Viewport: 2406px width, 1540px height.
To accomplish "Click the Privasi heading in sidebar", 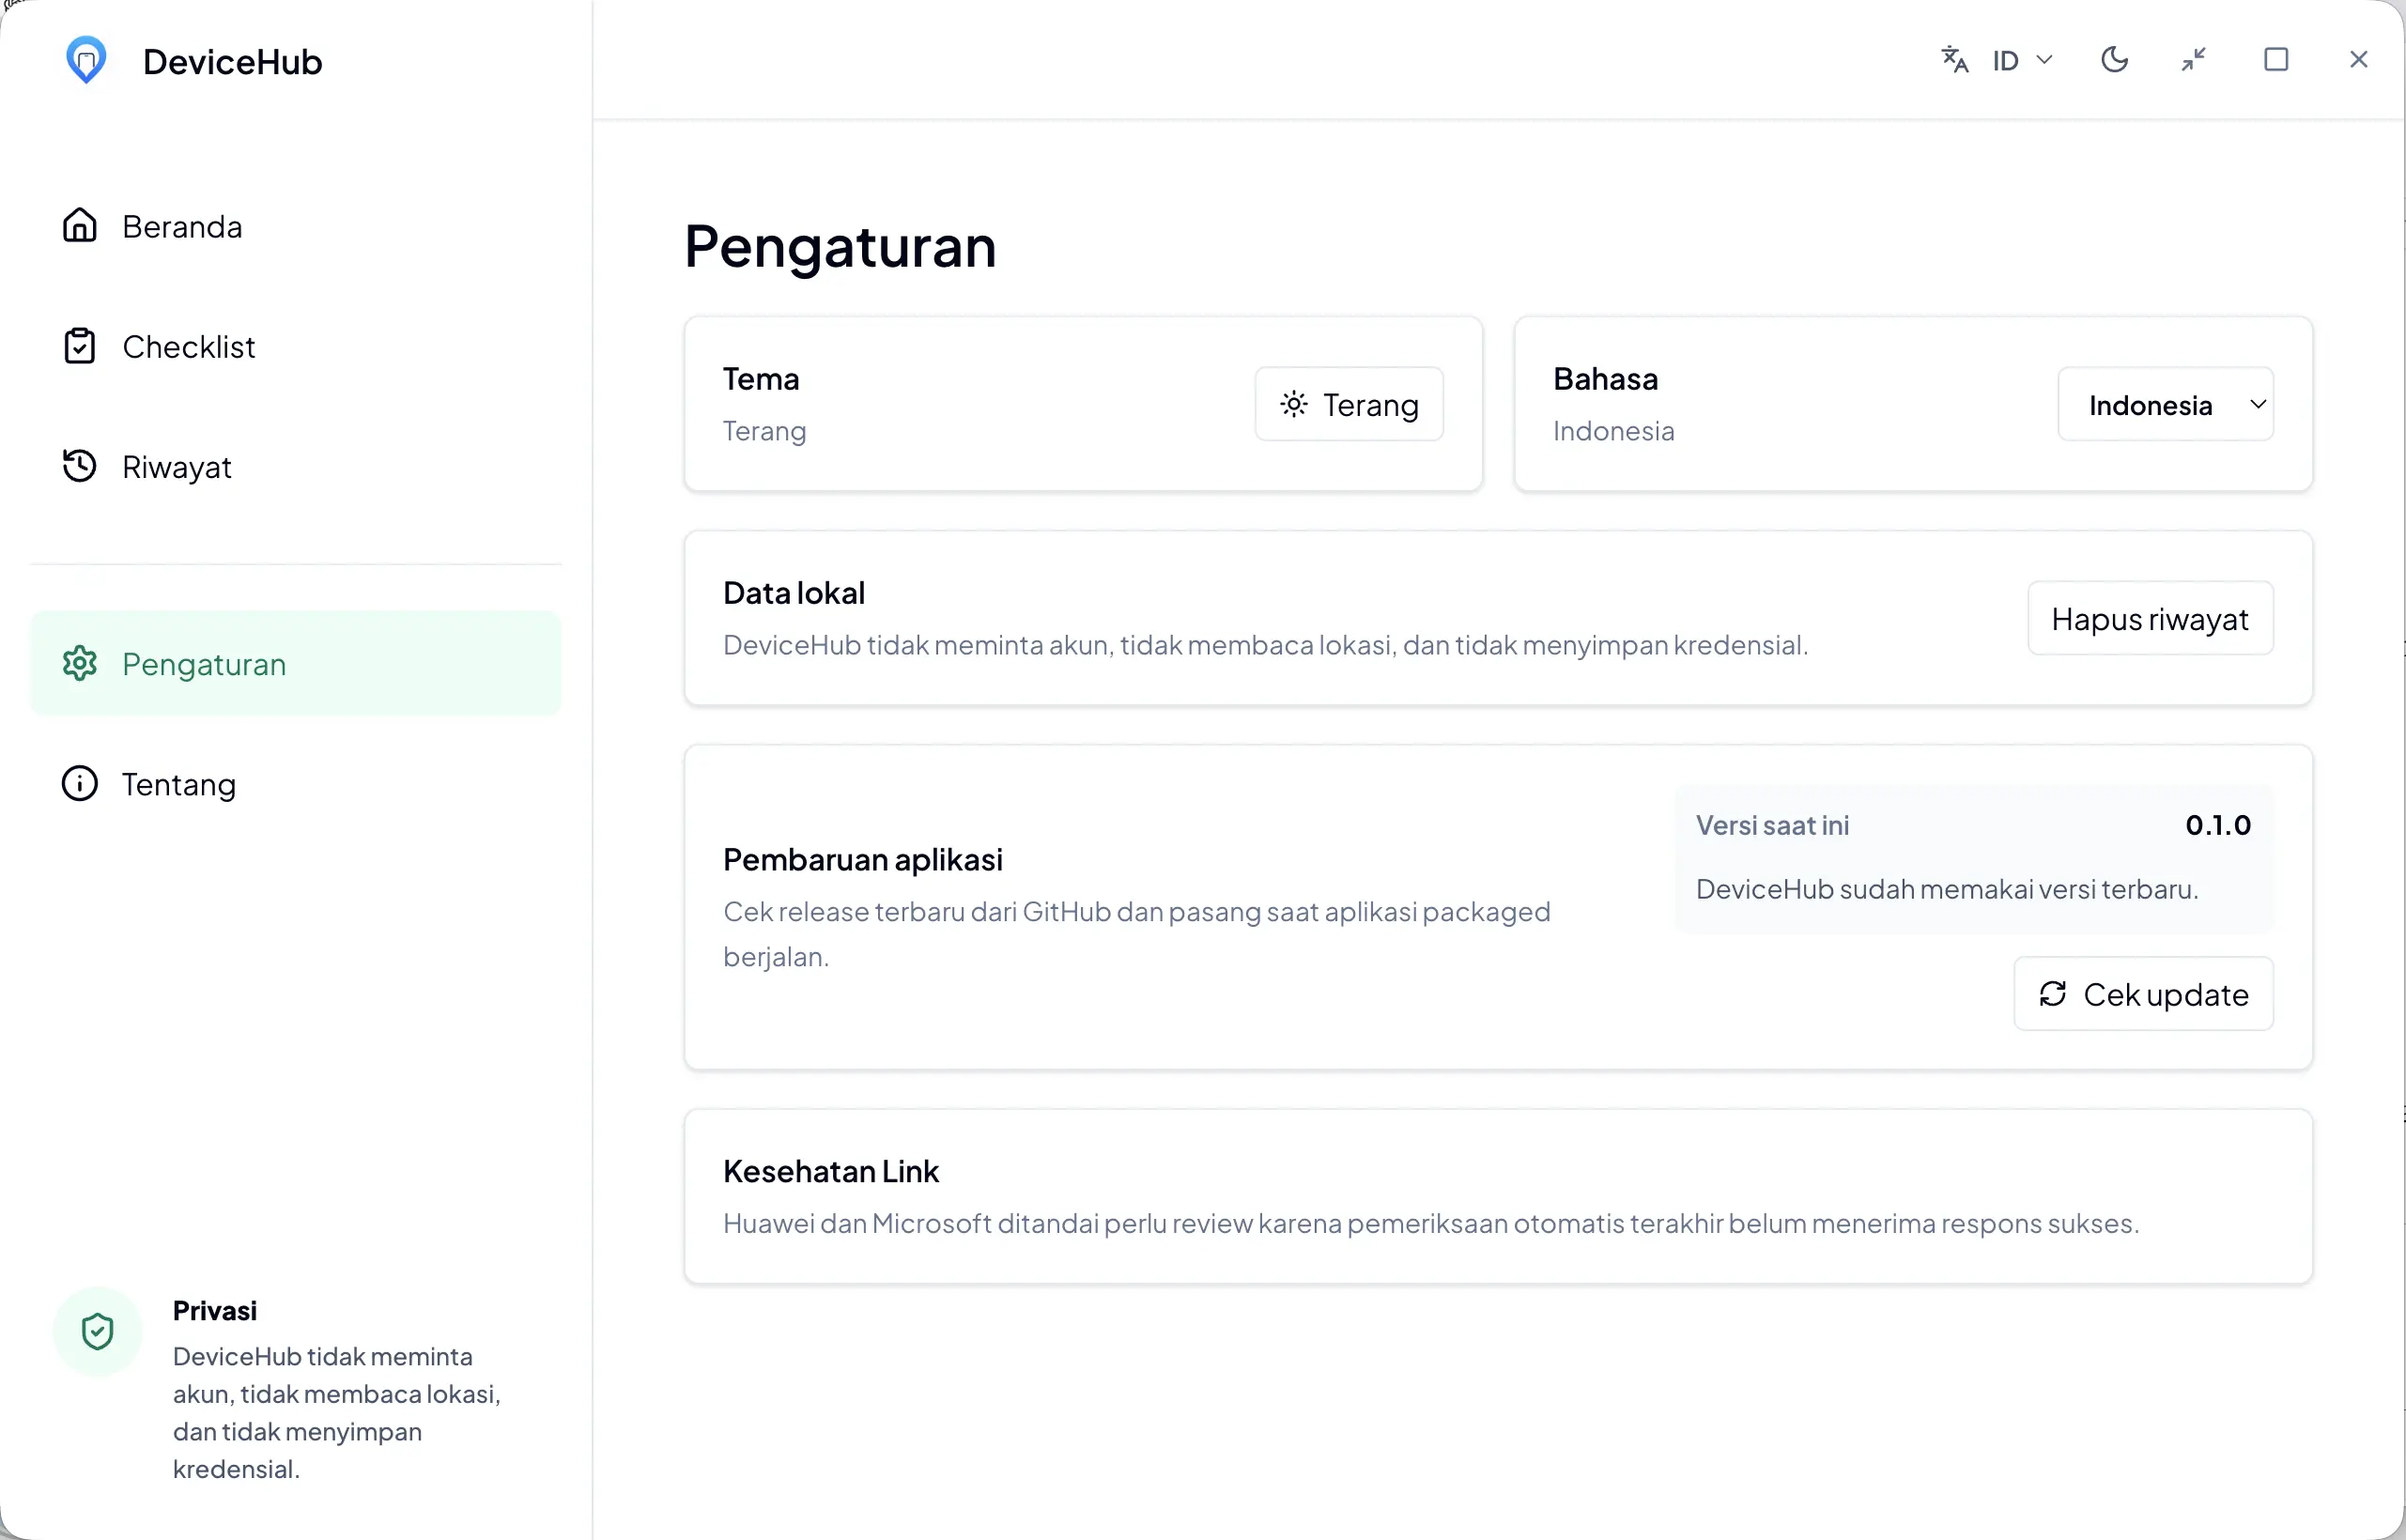I will coord(215,1310).
